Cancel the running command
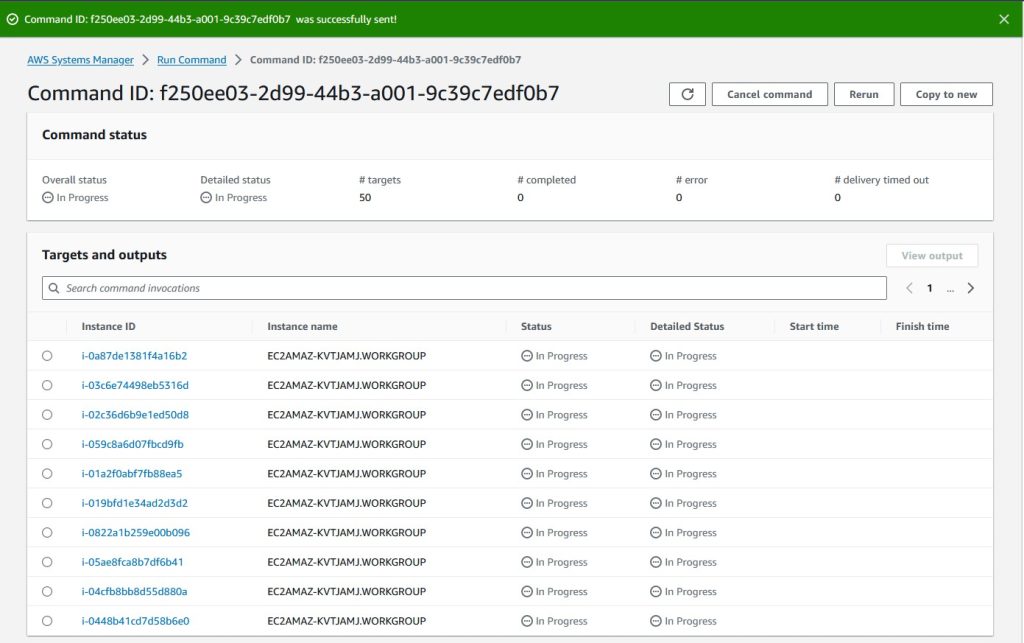Screen dimensions: 1024x643 769,94
